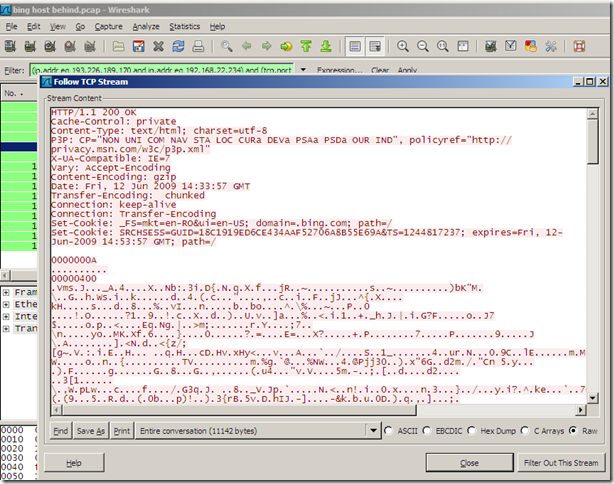Go to a specific packet number
The width and height of the screenshot is (614, 484).
click(x=286, y=46)
